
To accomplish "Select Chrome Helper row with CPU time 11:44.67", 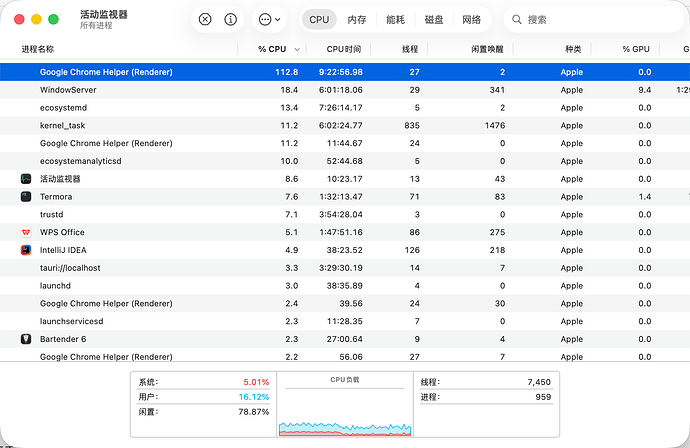I will pos(345,143).
